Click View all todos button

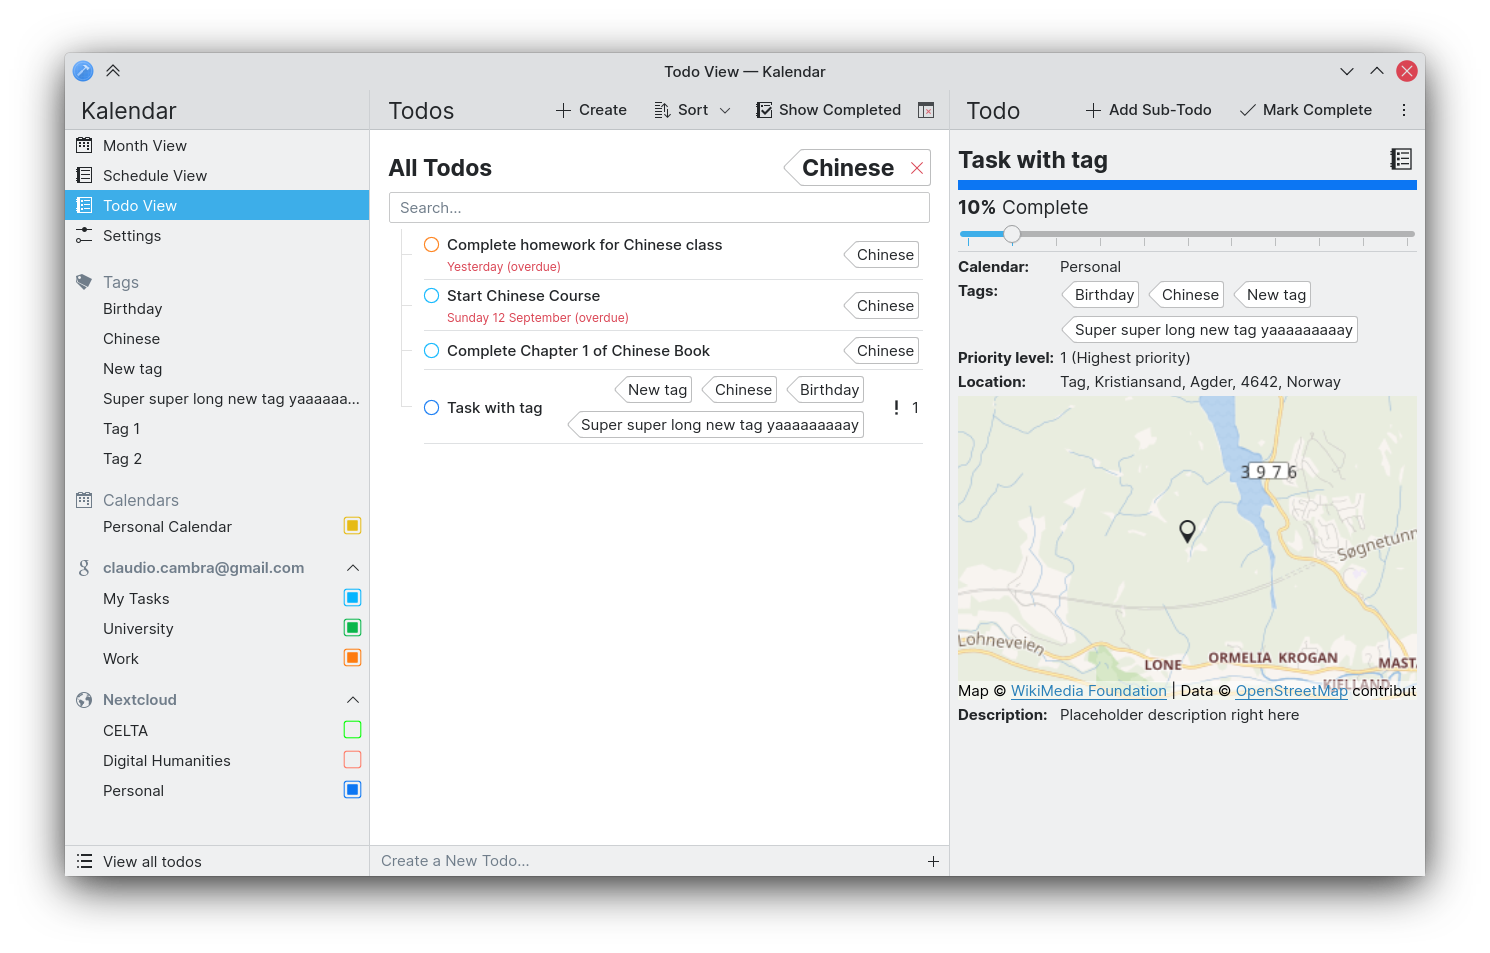click(x=217, y=861)
